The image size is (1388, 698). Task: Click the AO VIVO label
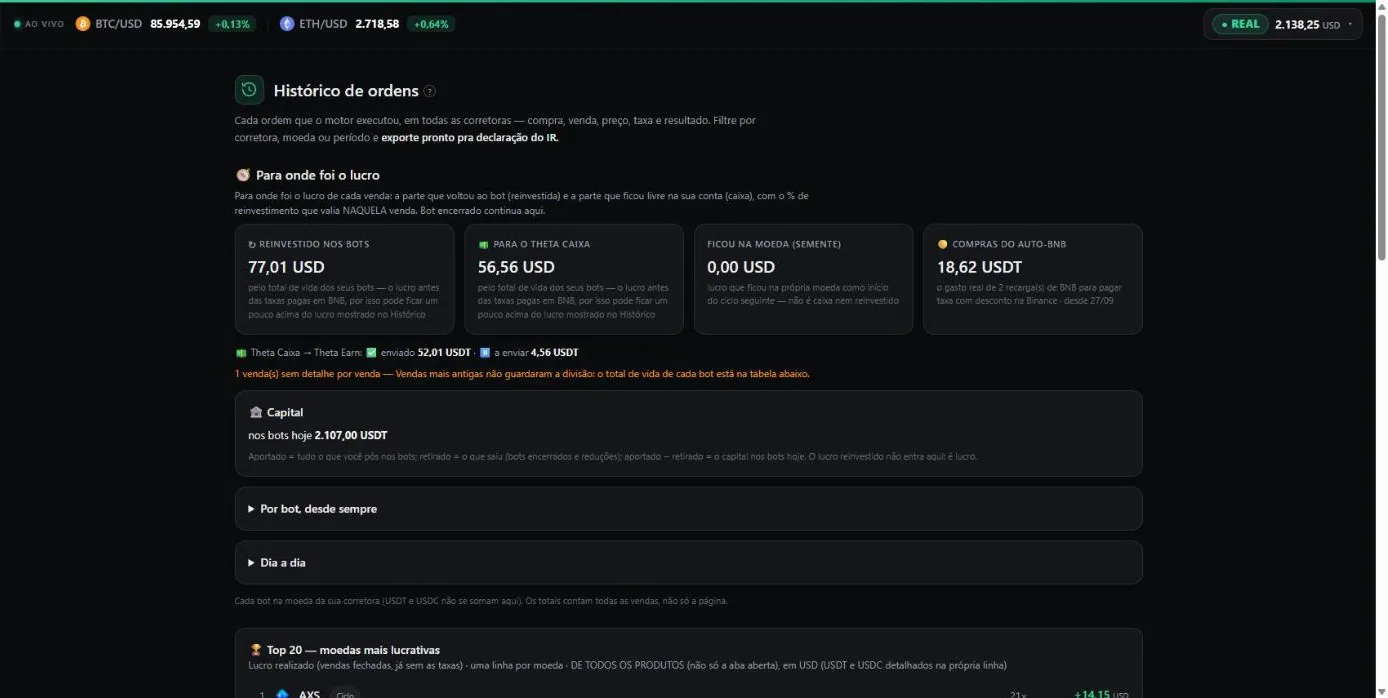(x=44, y=24)
